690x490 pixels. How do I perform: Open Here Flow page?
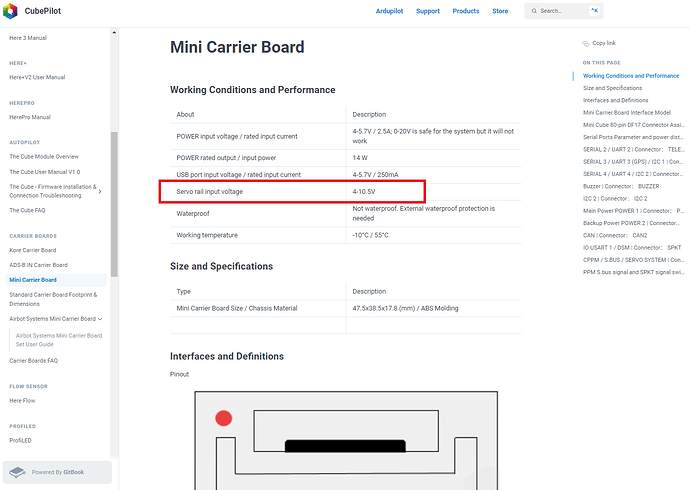[x=22, y=401]
